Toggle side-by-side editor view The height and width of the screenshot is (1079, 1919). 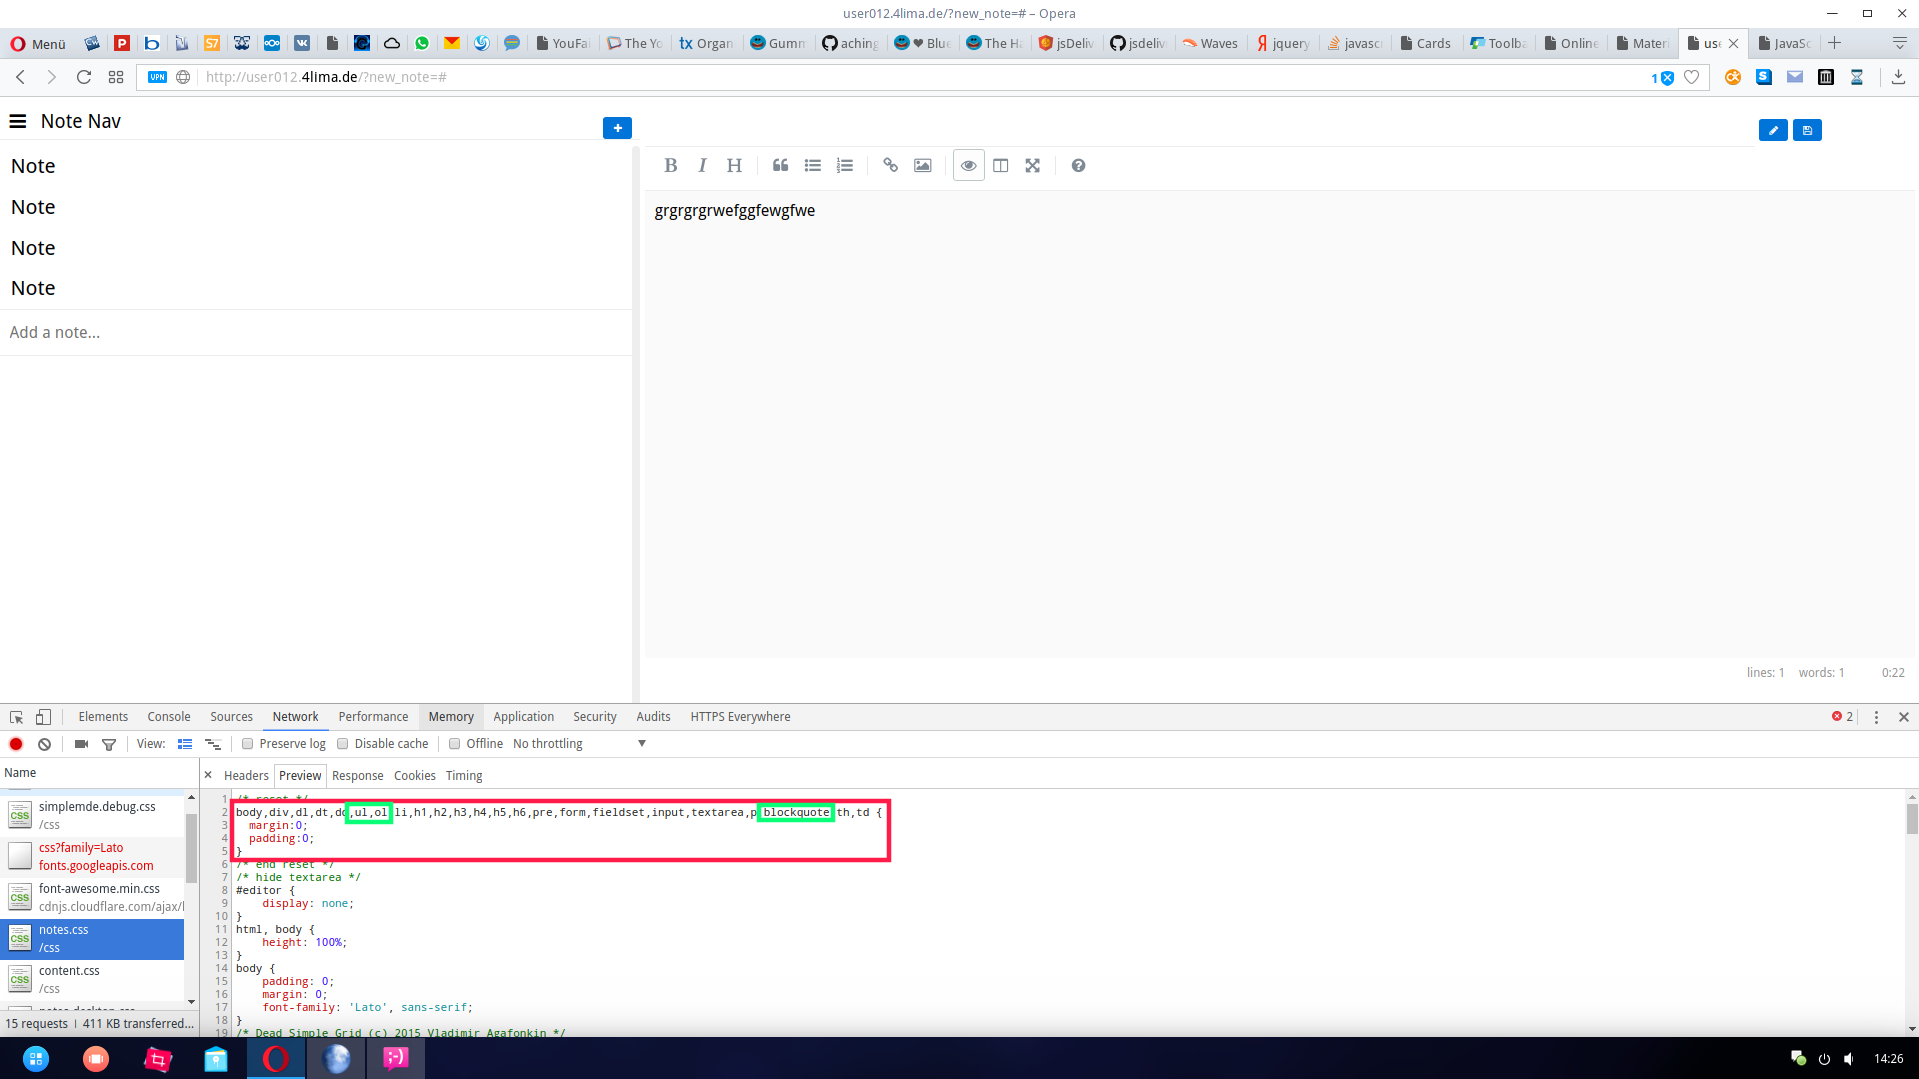(x=1000, y=166)
